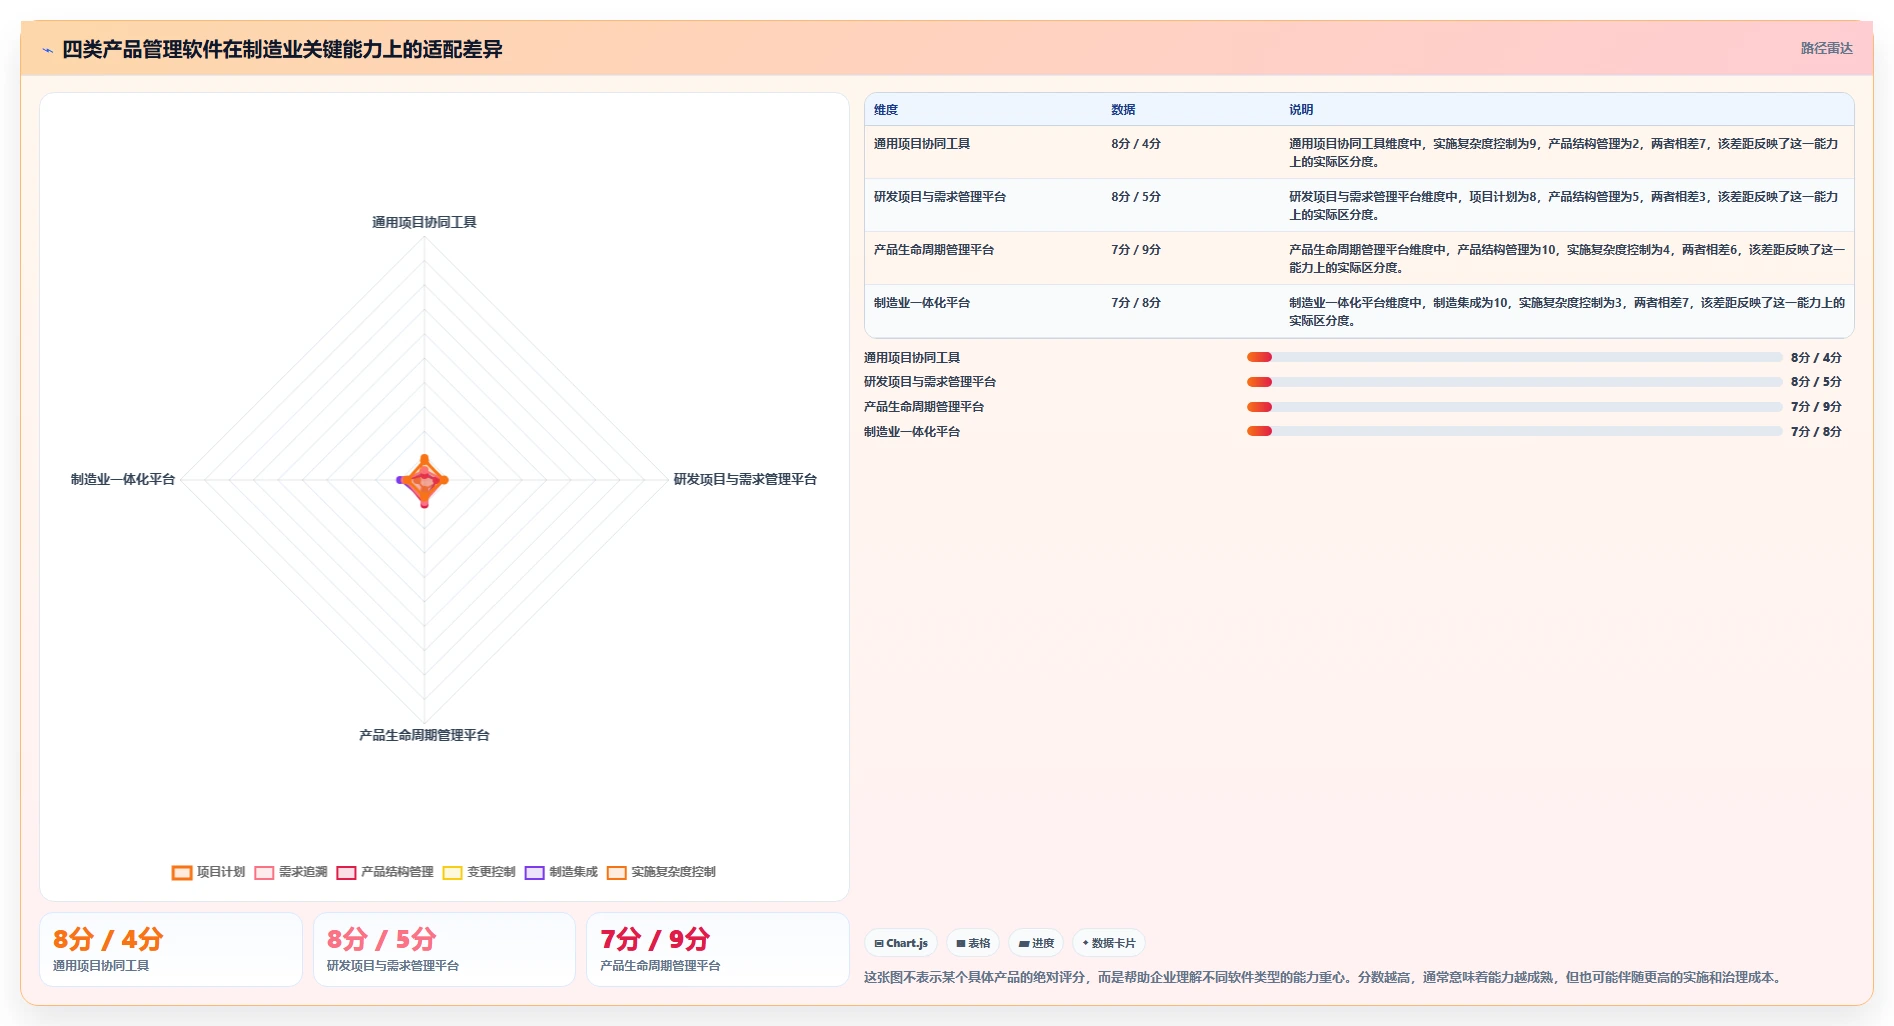Viewport: 1894px width, 1026px height.
Task: Toggle the 项目计划 legend item
Action: tap(208, 872)
